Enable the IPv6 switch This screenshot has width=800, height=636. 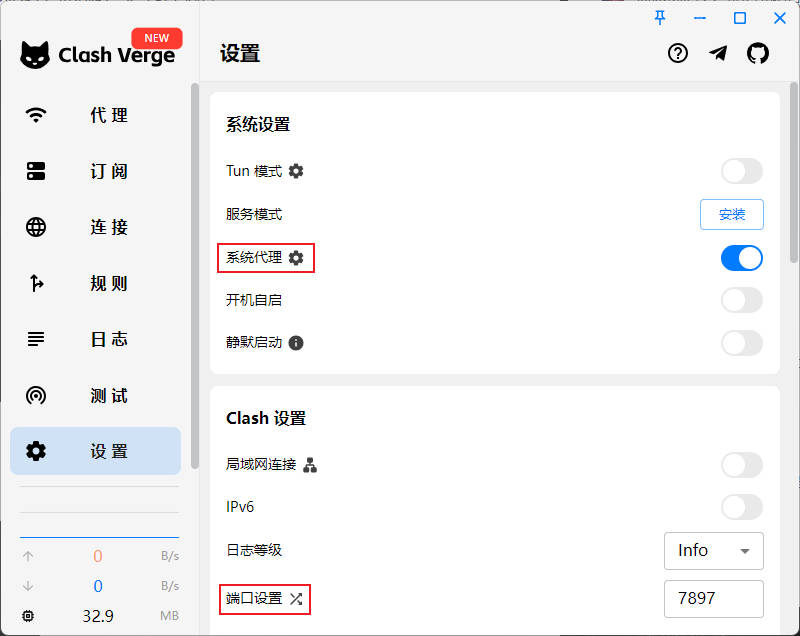pyautogui.click(x=742, y=507)
